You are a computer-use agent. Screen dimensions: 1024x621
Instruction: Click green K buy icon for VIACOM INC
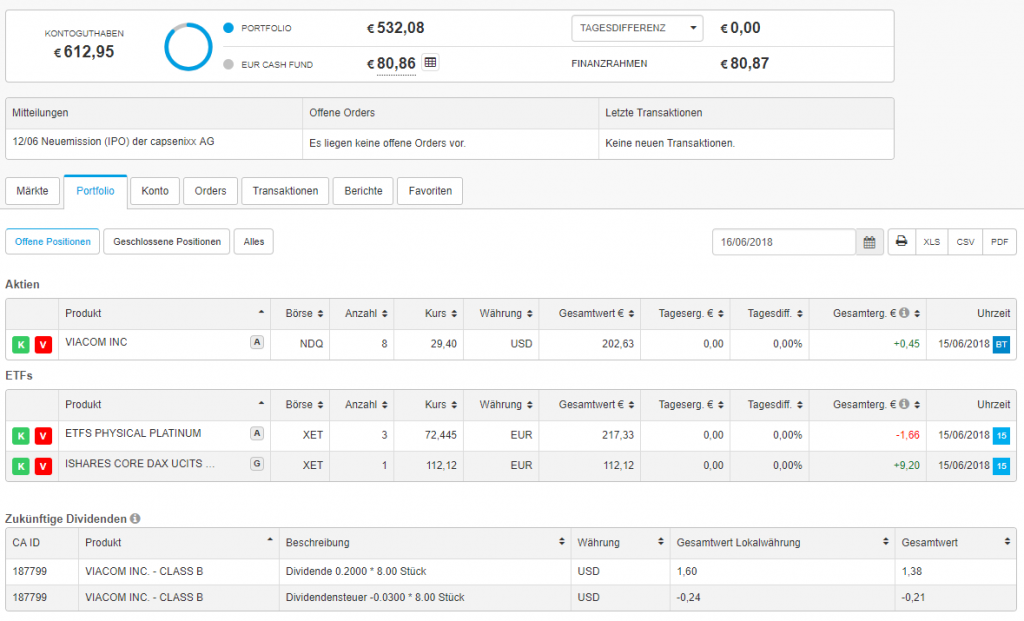point(20,345)
